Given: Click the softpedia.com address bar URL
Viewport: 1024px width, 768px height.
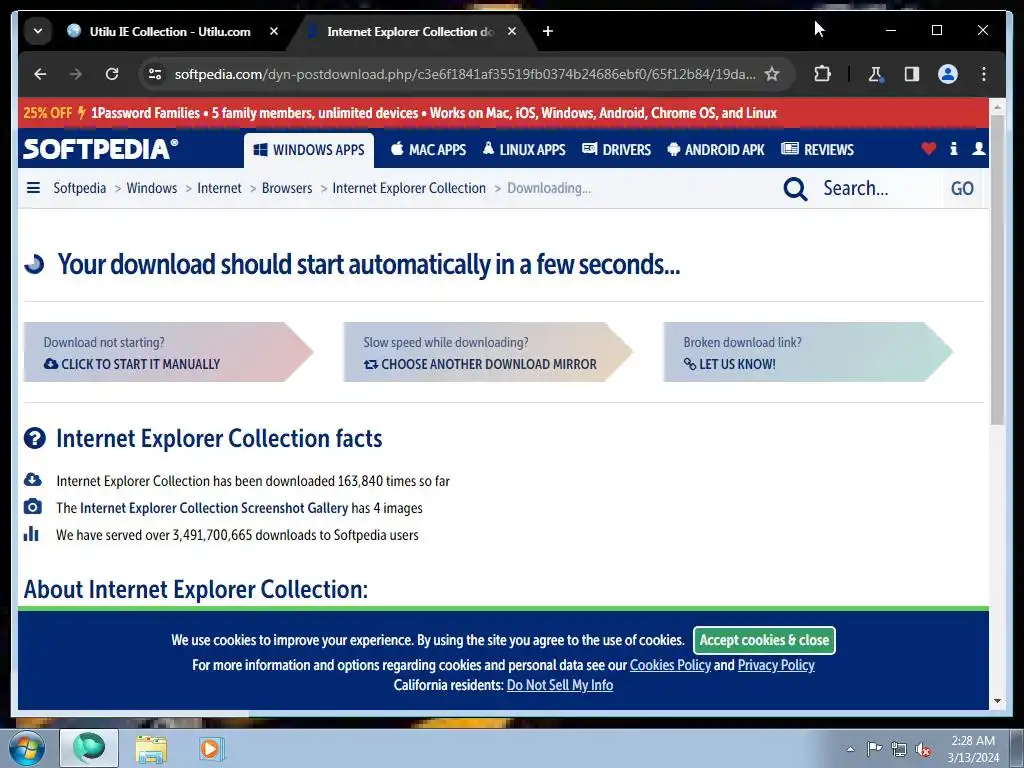Looking at the screenshot, I should pyautogui.click(x=464, y=74).
